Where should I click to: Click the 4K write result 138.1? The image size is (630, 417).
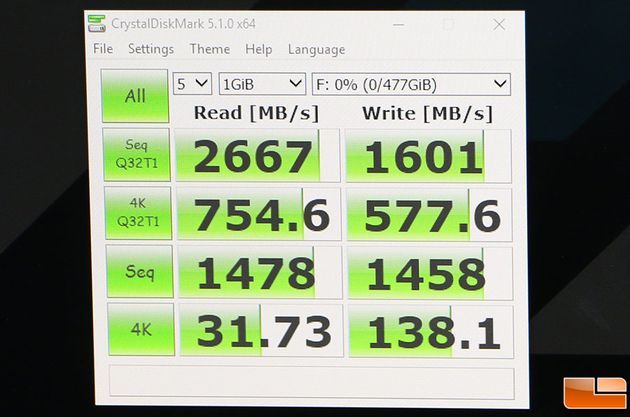431,331
